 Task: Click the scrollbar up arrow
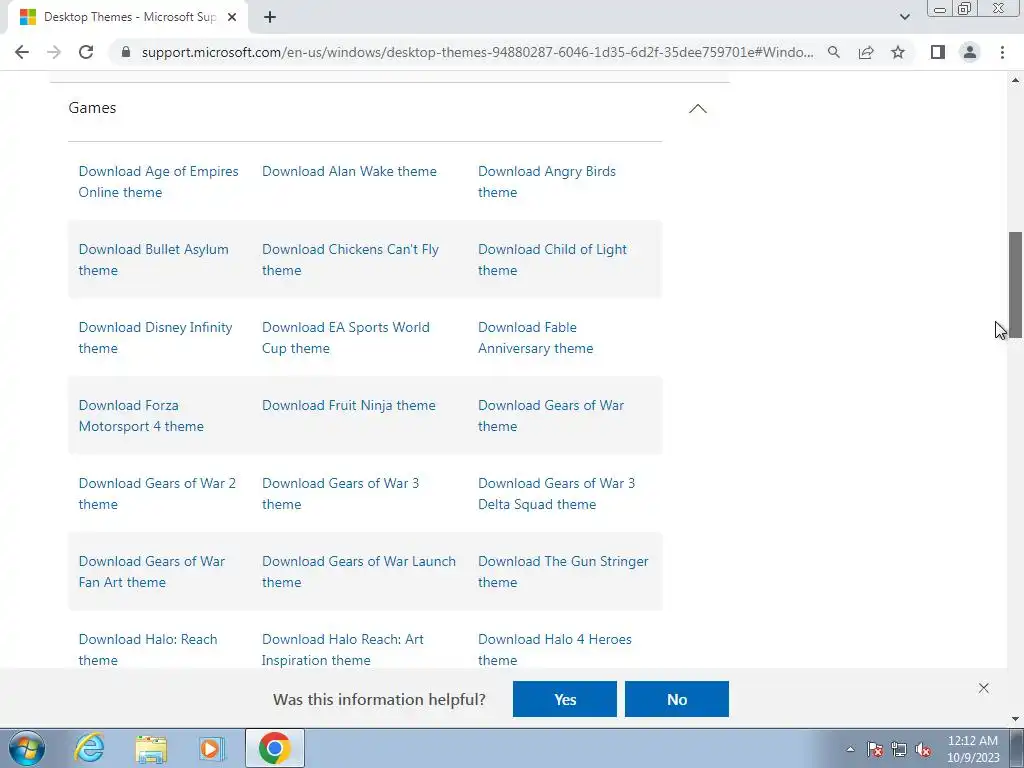pos(1016,80)
